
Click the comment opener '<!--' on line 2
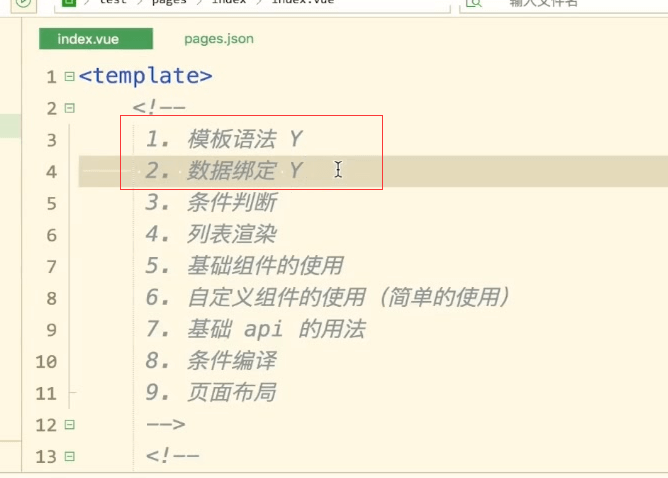159,107
